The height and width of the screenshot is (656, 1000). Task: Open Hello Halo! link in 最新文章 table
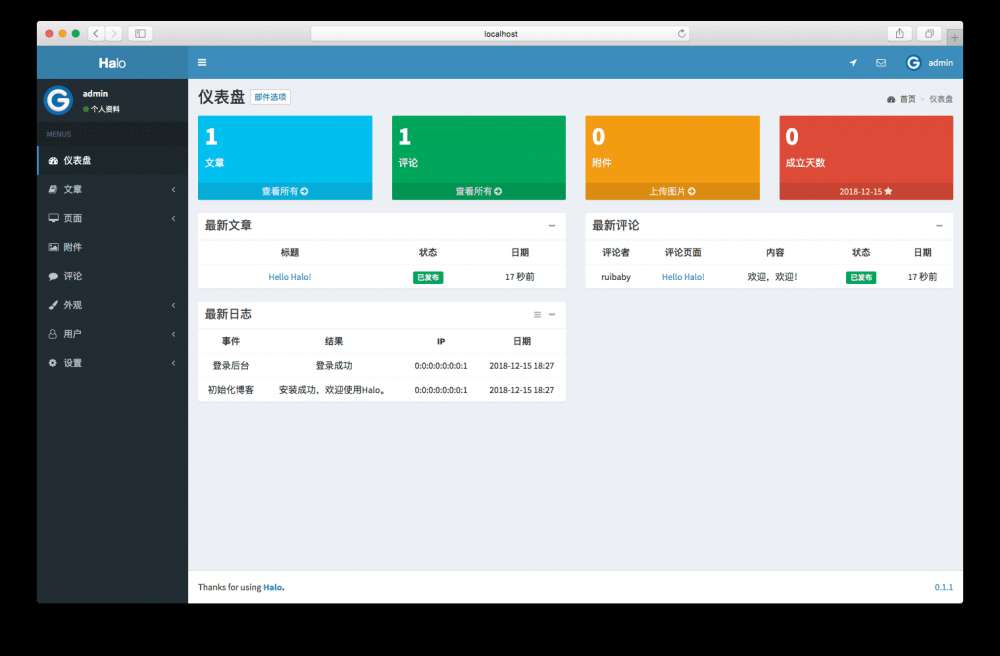(x=290, y=277)
